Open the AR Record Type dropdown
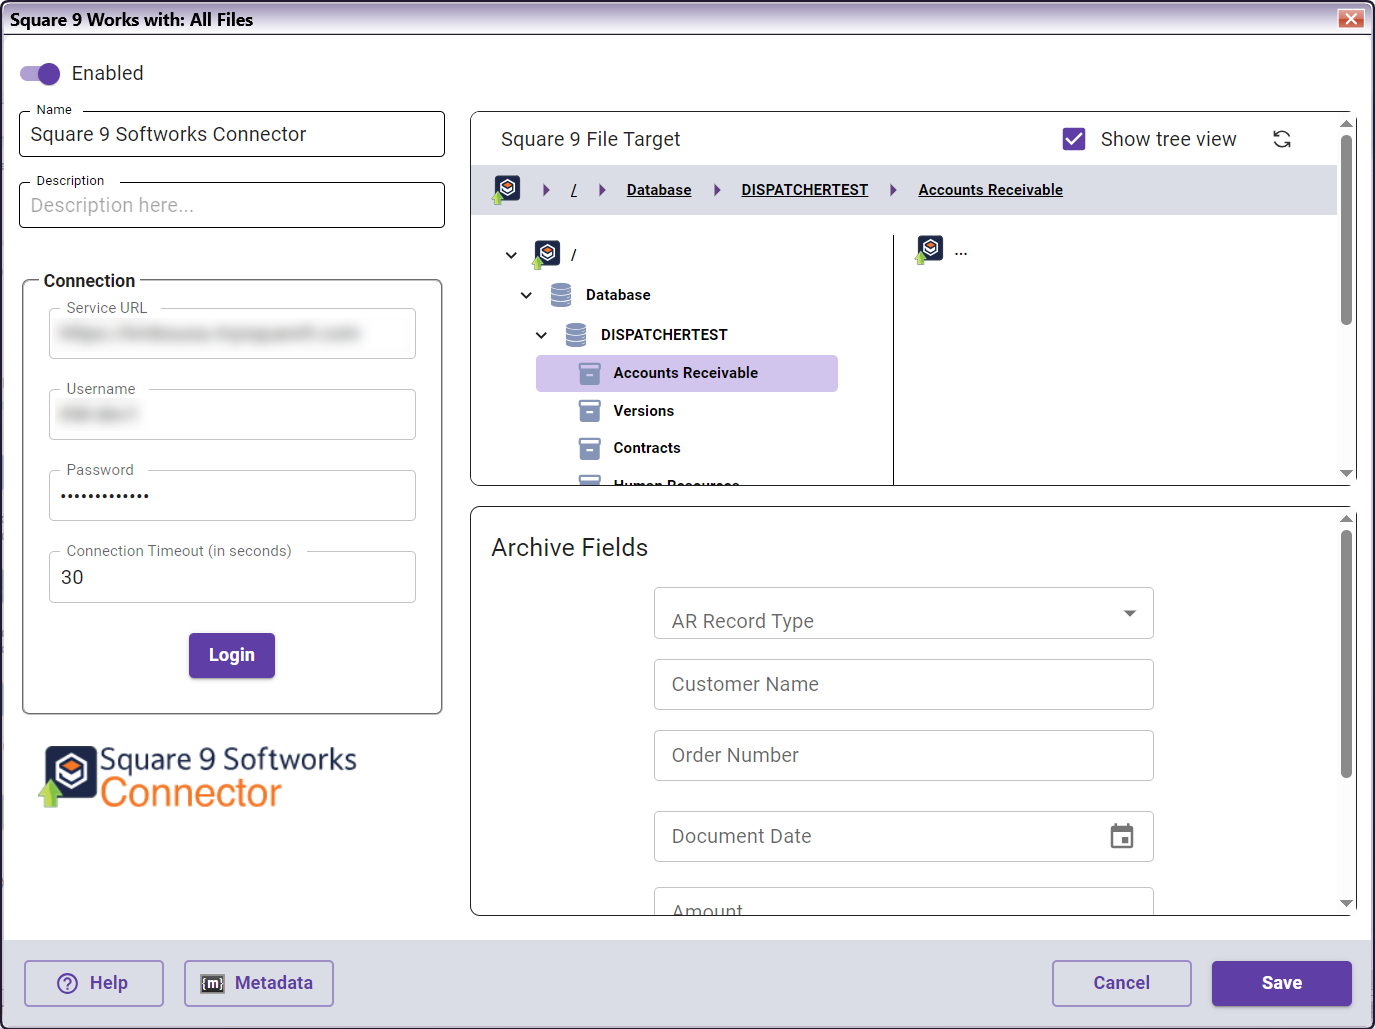1375x1029 pixels. 904,613
